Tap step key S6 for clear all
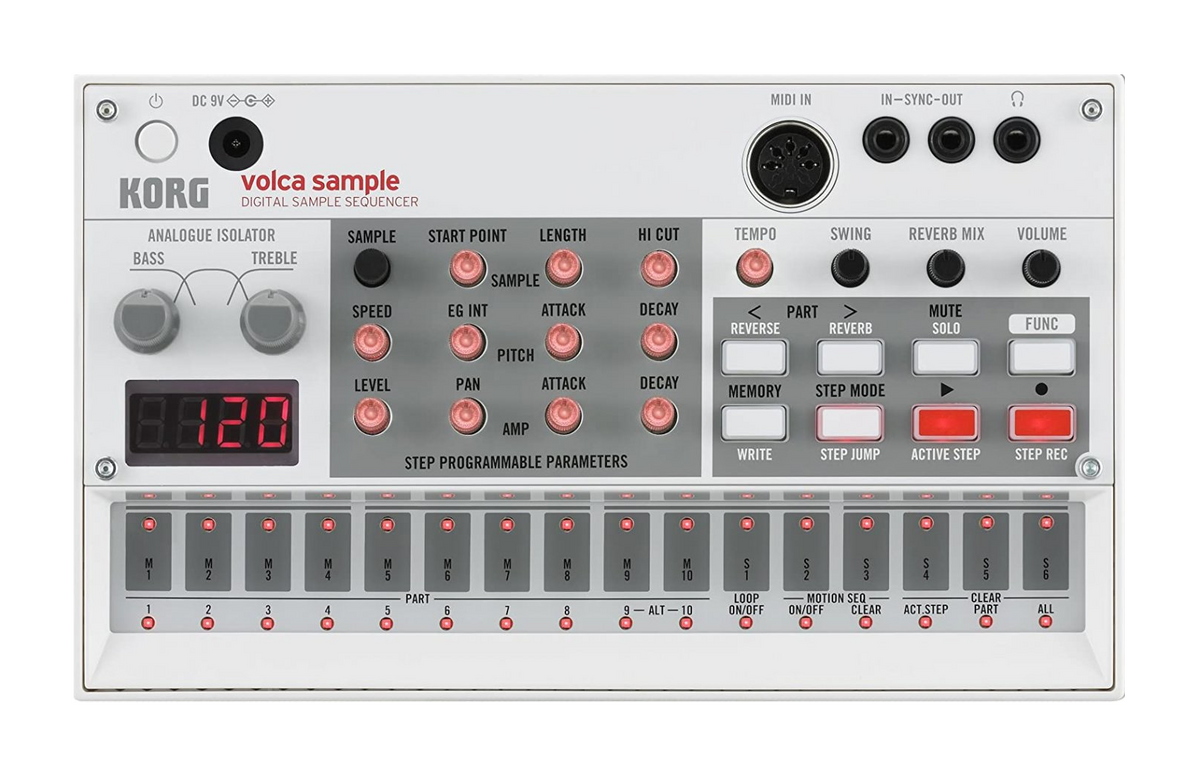The width and height of the screenshot is (1200, 777). [1046, 552]
